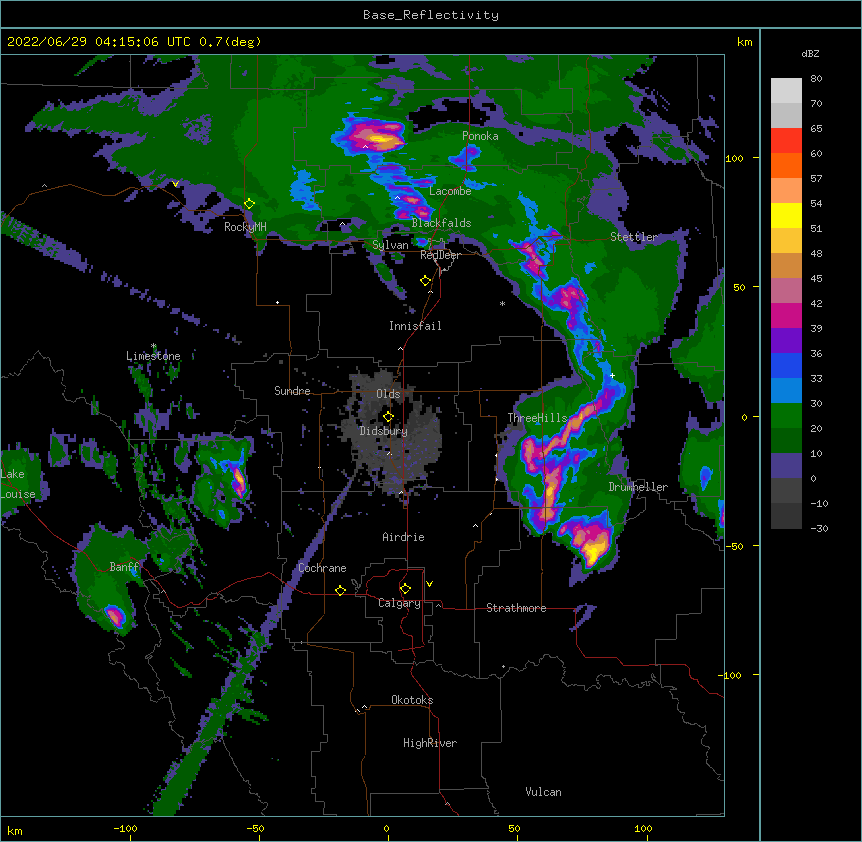Screen dimensions: 862x842
Task: Click the white plus marker northeast of ThreeHills
Action: click(612, 375)
